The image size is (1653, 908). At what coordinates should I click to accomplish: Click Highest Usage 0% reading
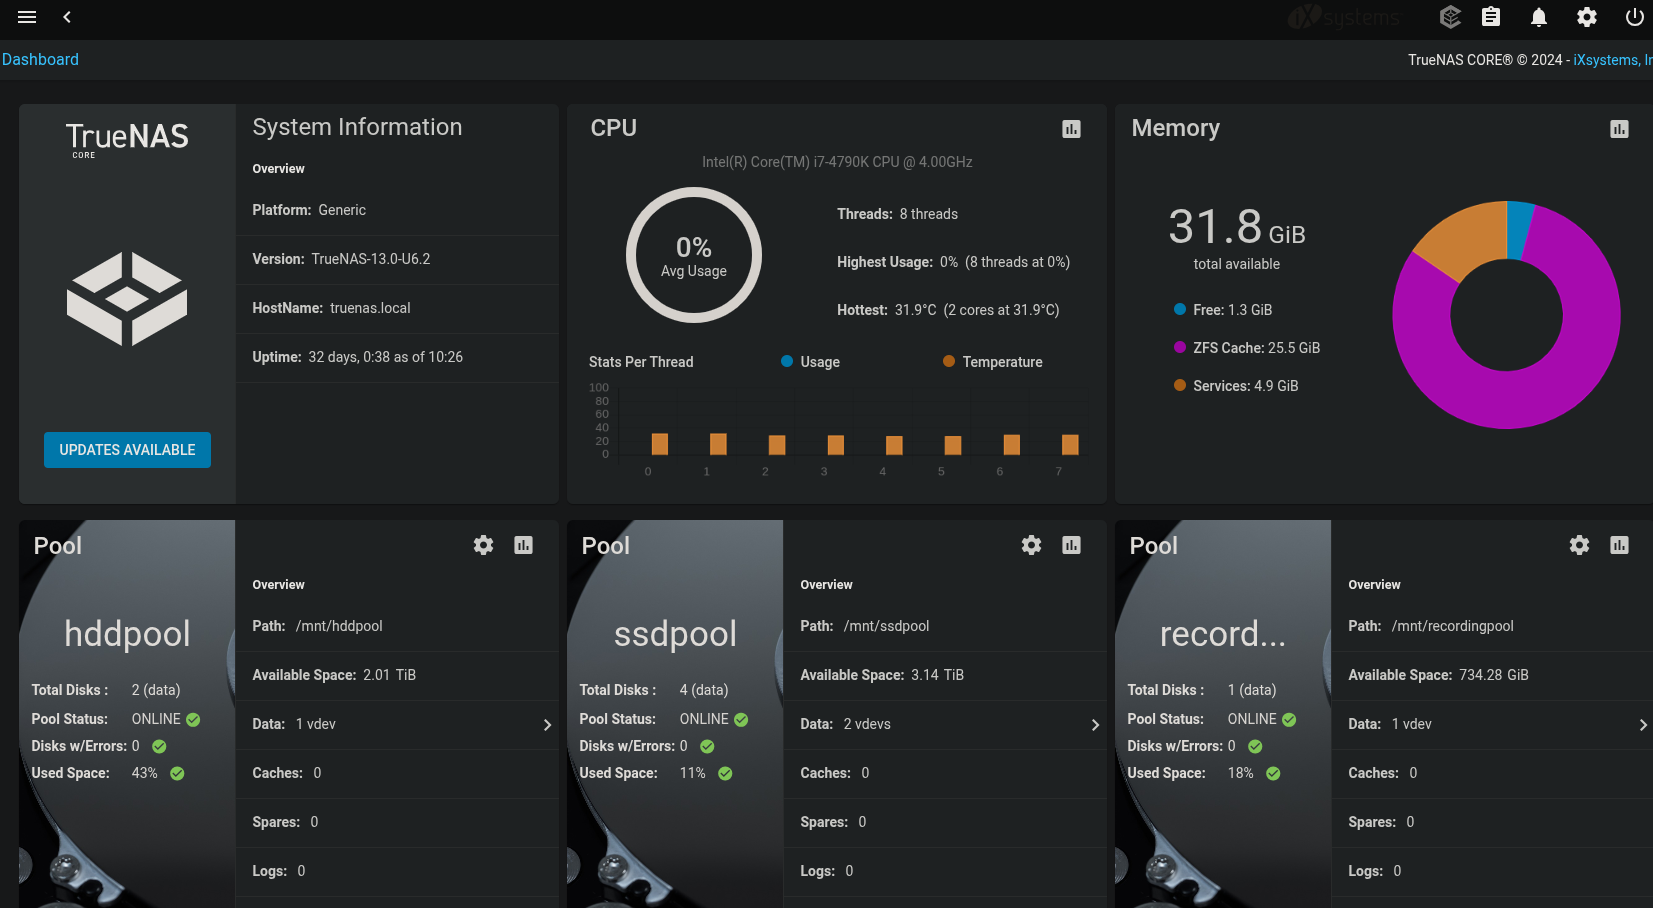tap(953, 262)
